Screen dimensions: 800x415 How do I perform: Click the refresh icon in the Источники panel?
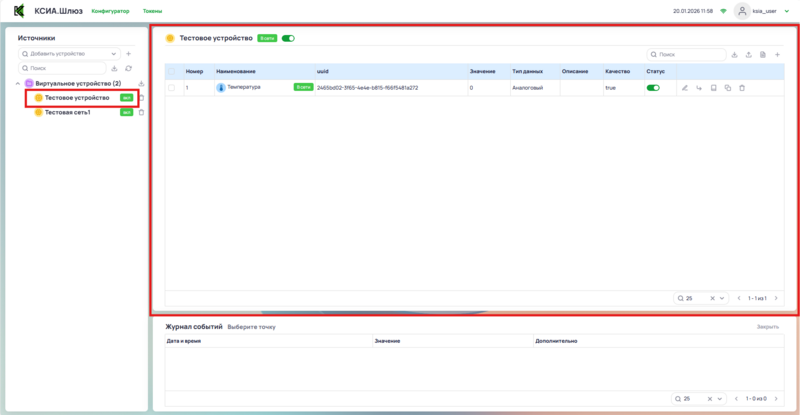click(128, 67)
